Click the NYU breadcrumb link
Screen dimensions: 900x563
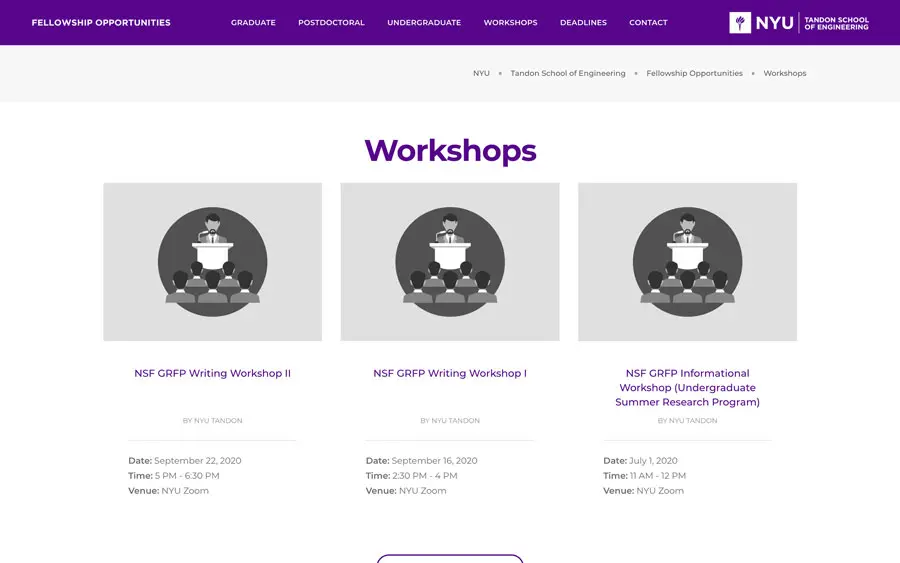pyautogui.click(x=481, y=73)
